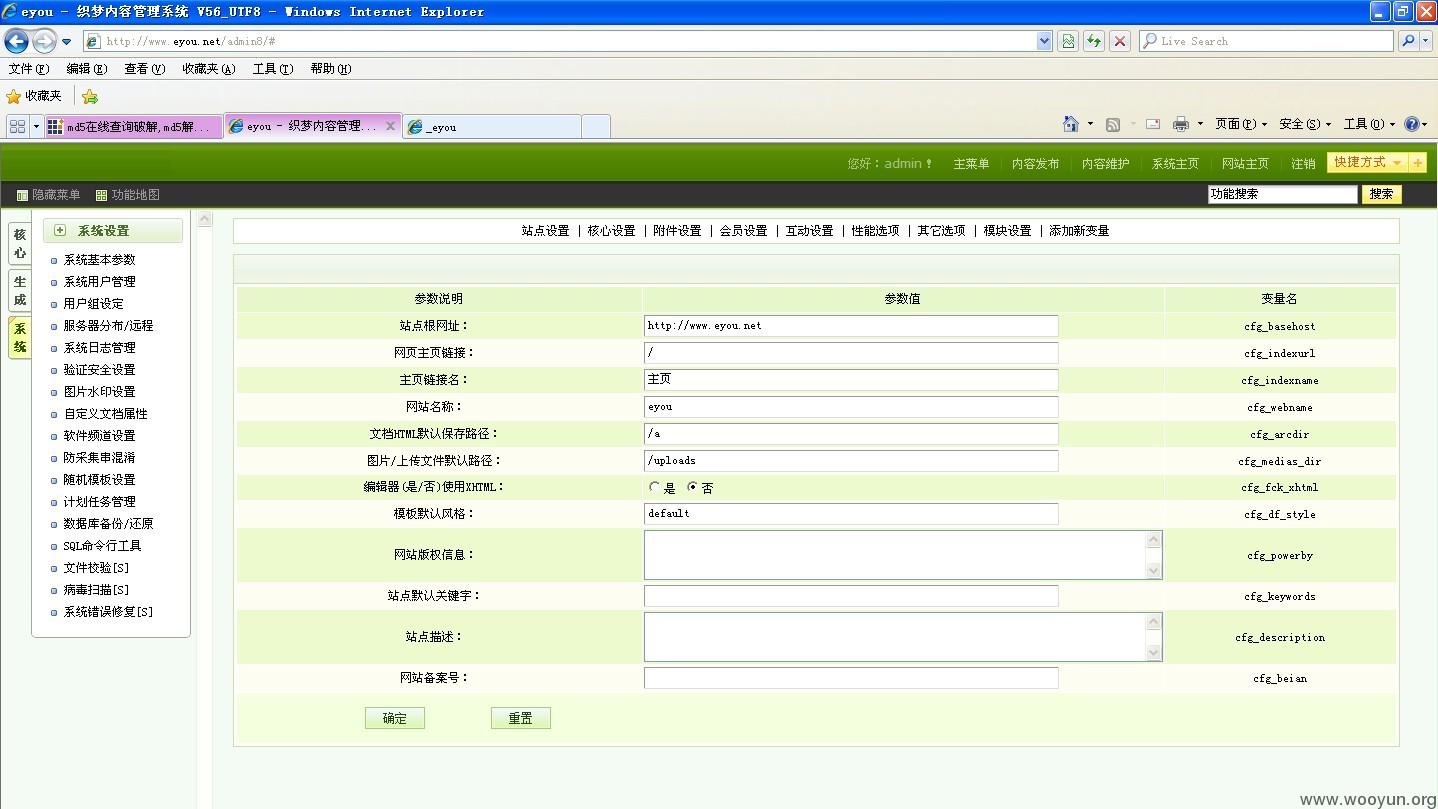Open the 页面(P) command bar menu
This screenshot has width=1438, height=809.
(1241, 124)
